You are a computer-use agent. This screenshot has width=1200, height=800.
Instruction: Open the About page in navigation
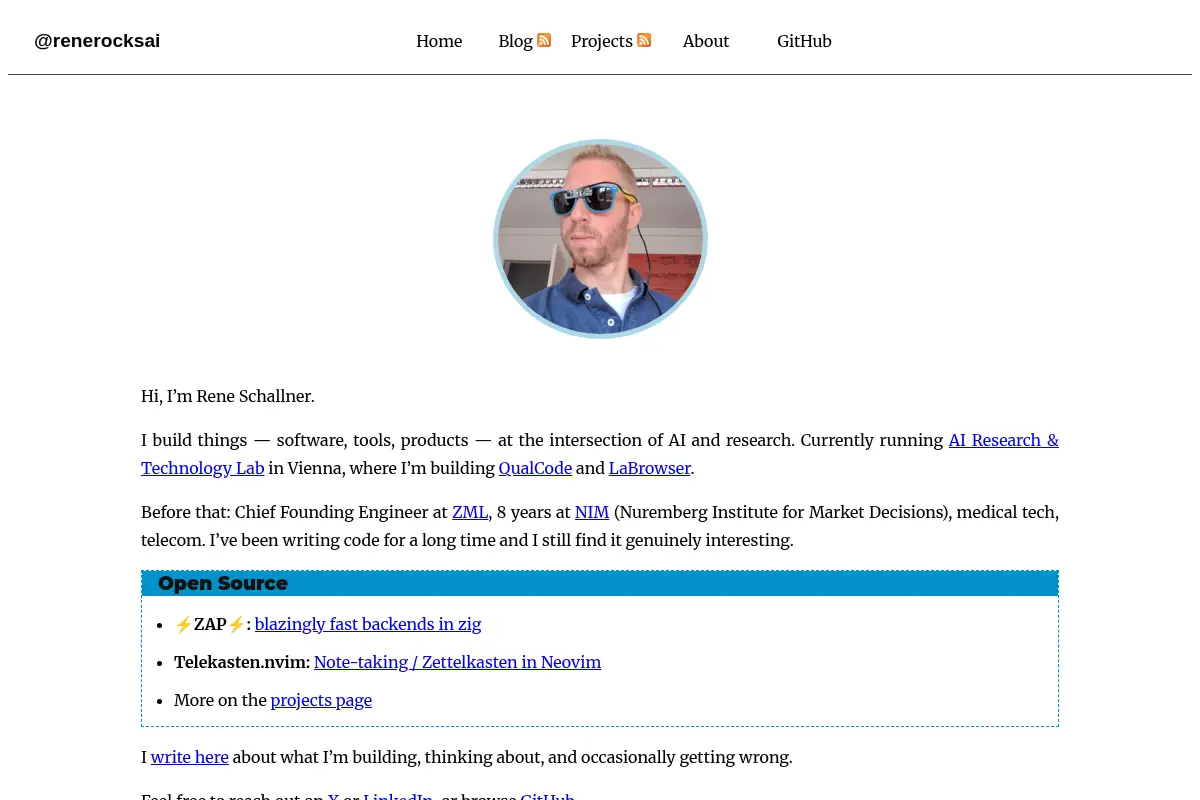click(x=706, y=41)
